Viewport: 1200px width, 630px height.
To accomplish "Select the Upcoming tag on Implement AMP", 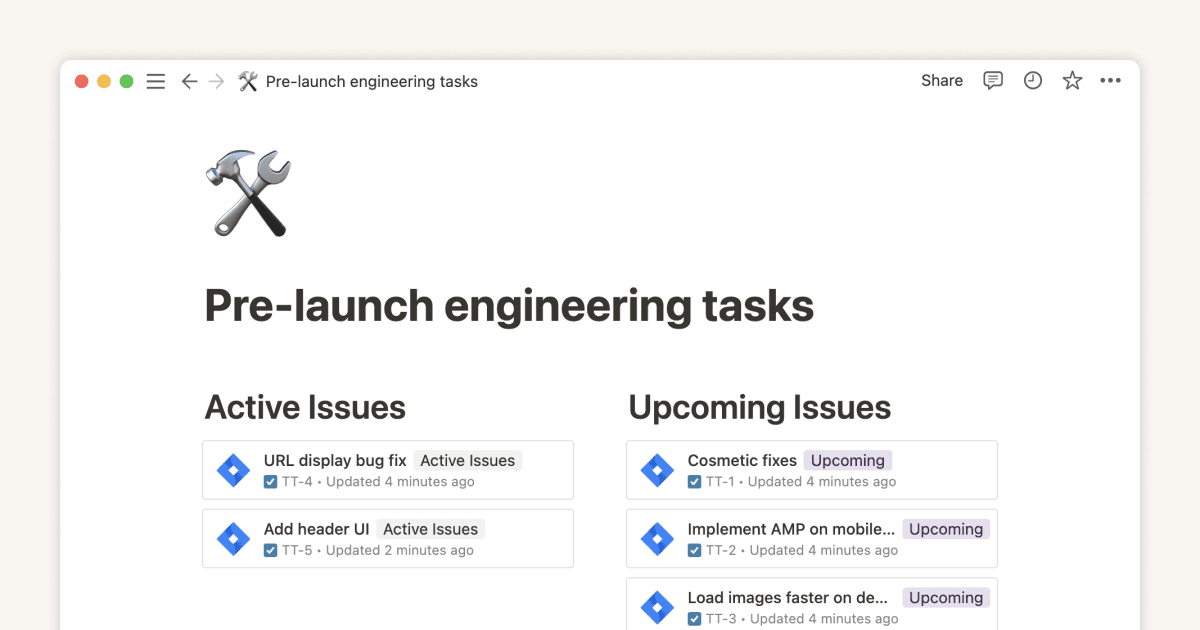I will pos(945,529).
